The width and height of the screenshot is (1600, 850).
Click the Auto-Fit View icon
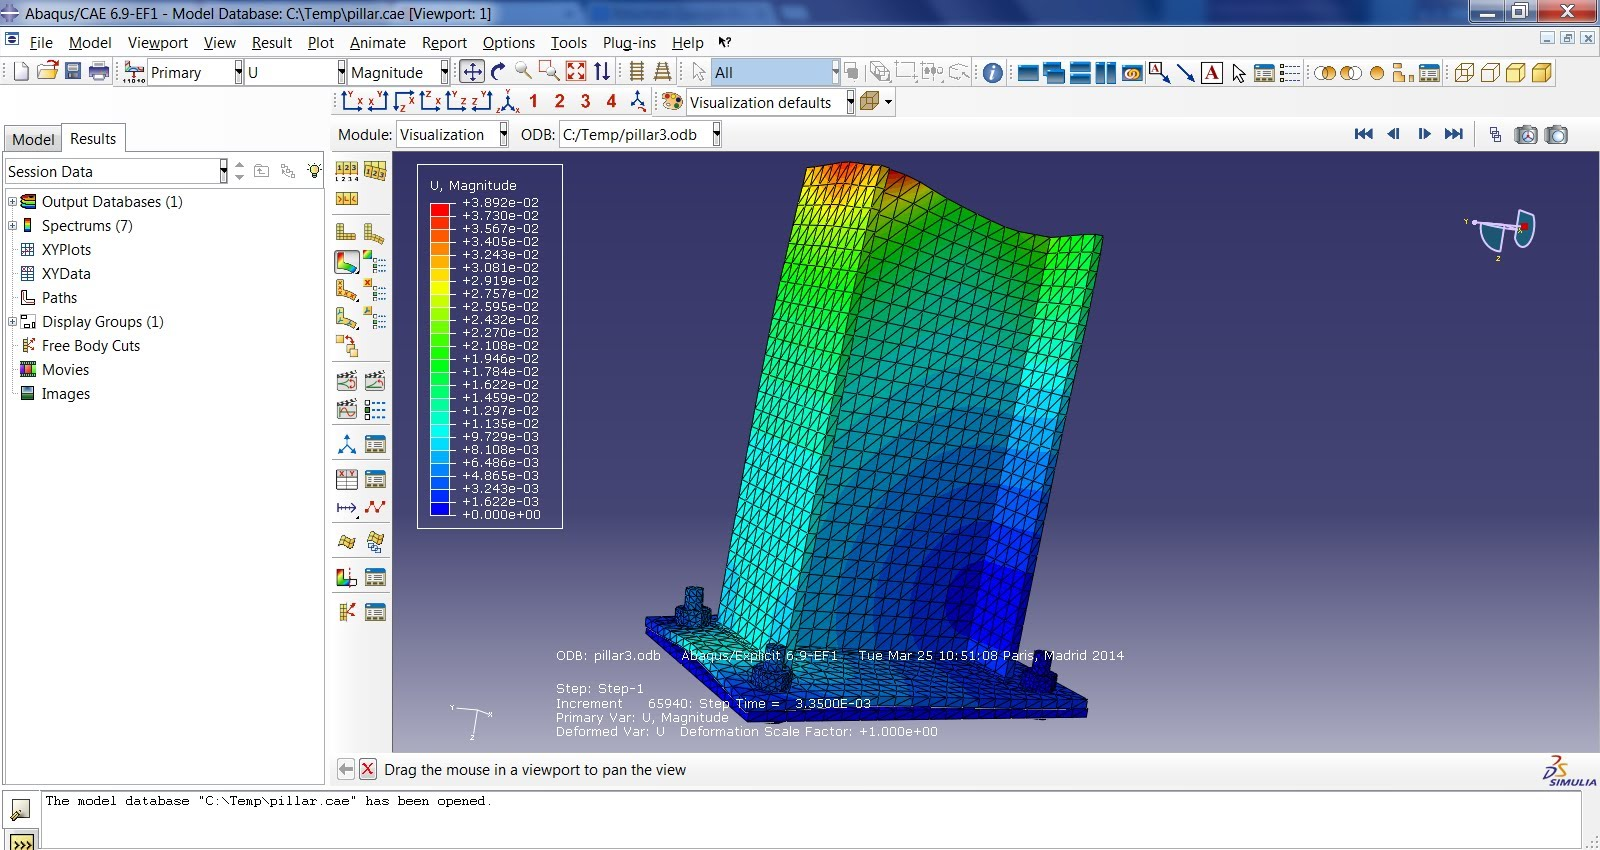tap(576, 72)
